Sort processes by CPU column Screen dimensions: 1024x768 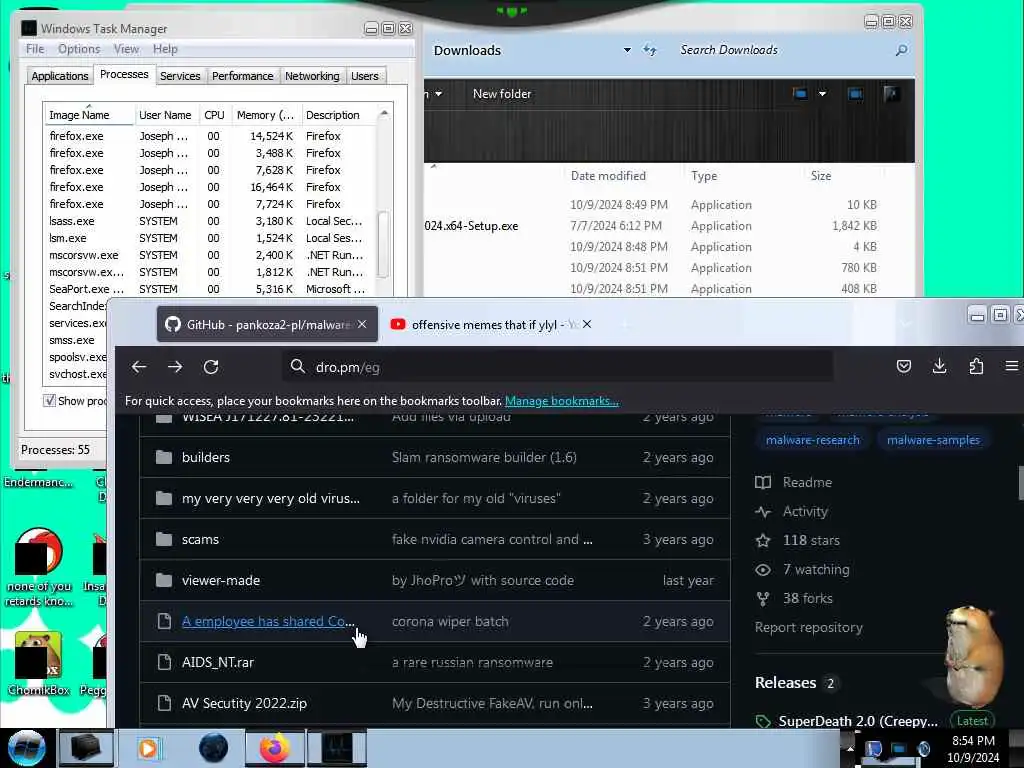(x=214, y=115)
